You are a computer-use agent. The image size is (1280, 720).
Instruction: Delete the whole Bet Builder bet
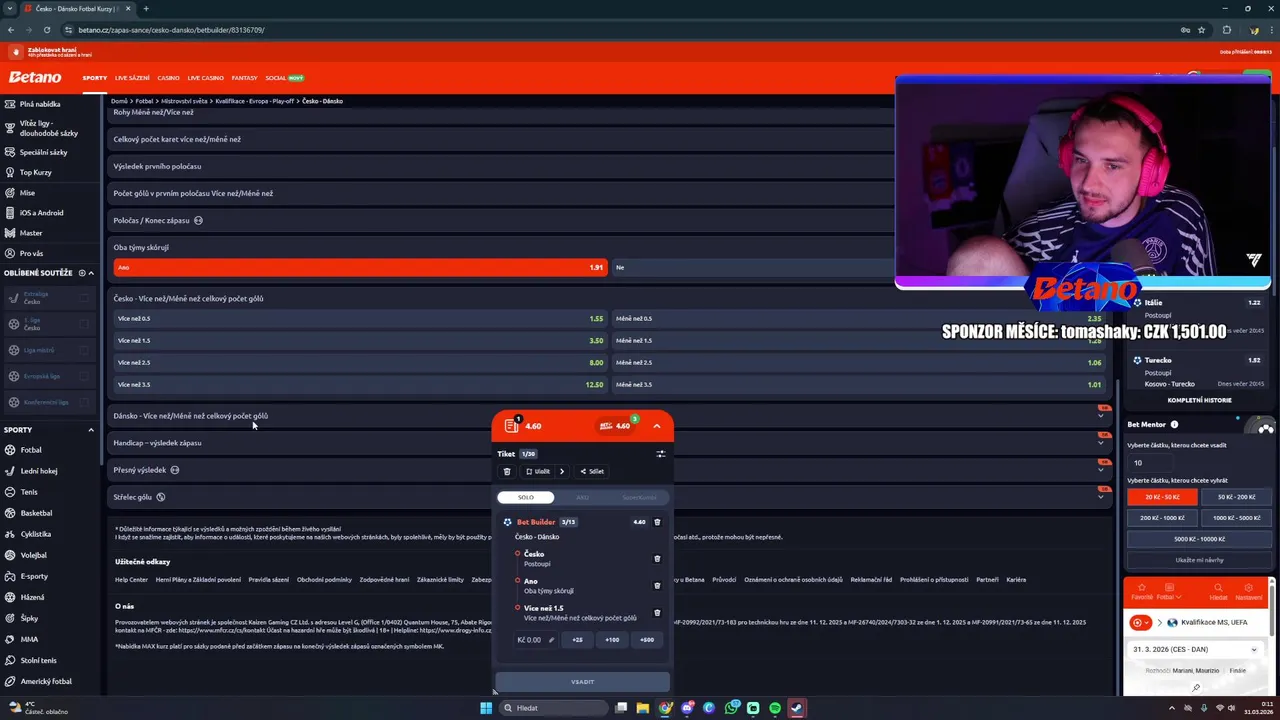click(x=657, y=522)
